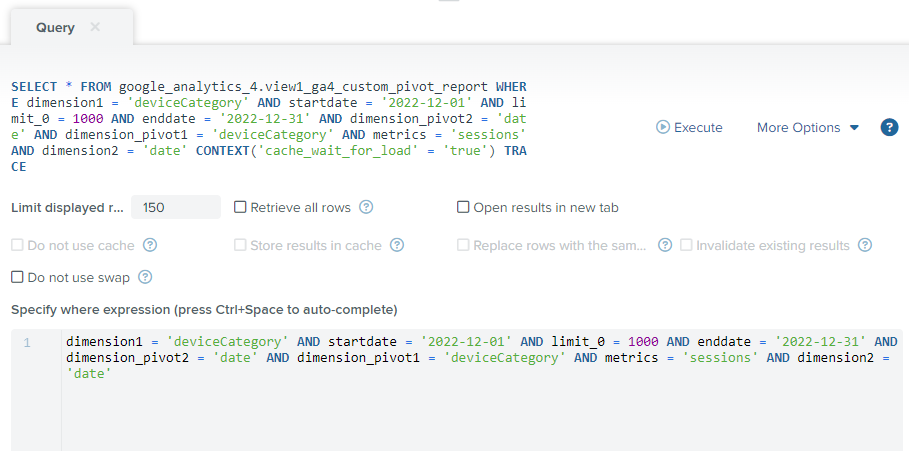This screenshot has height=451, width=909.
Task: Open the More Options dropdown
Action: [808, 128]
